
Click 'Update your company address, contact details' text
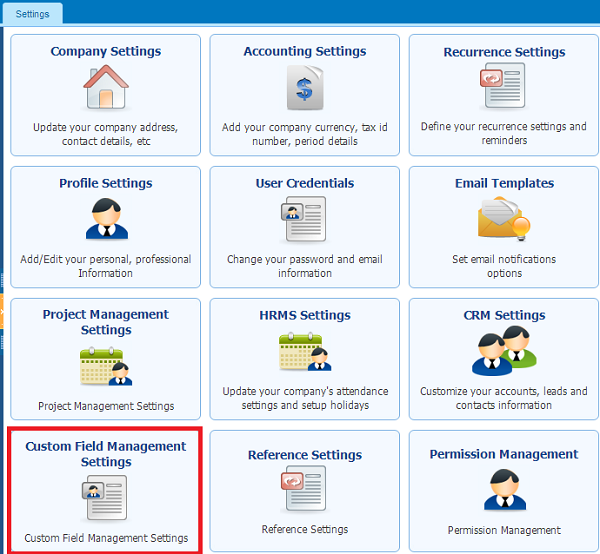click(106, 134)
